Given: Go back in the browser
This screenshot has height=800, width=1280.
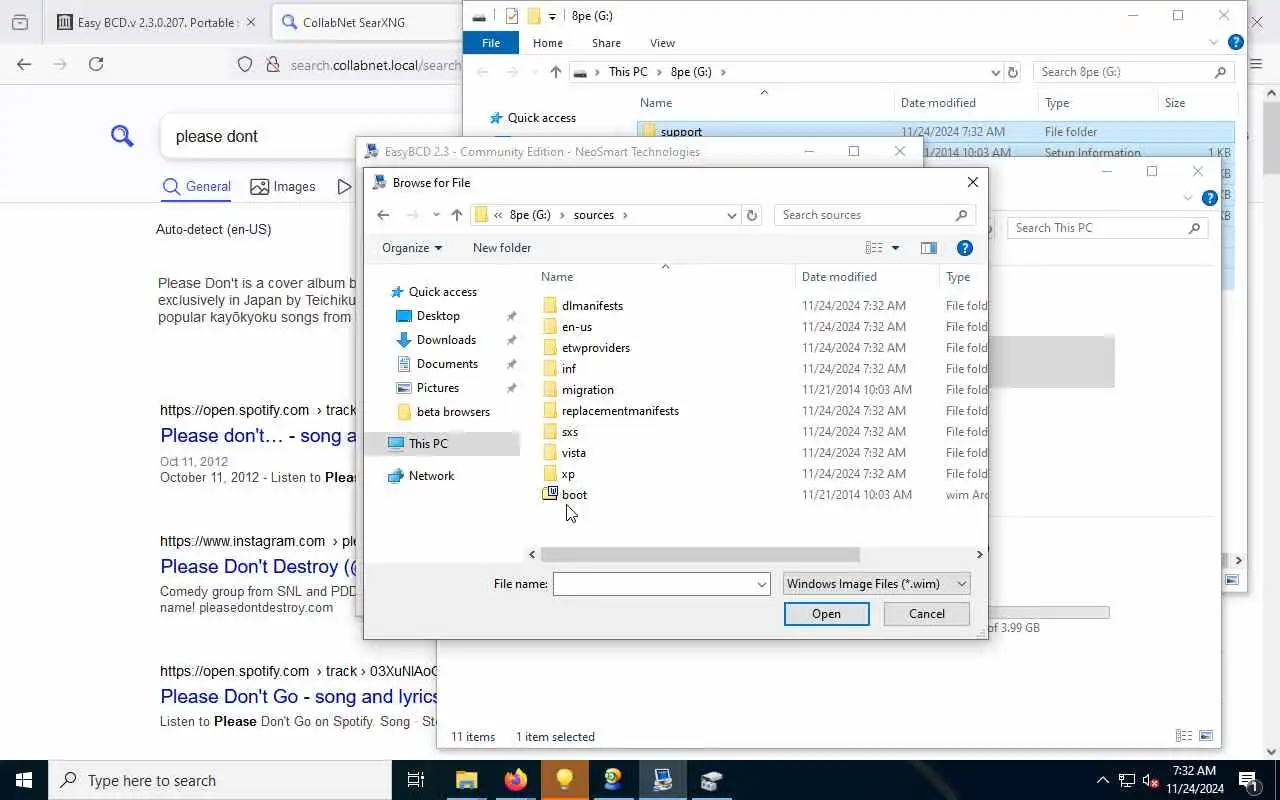Looking at the screenshot, I should 24,64.
